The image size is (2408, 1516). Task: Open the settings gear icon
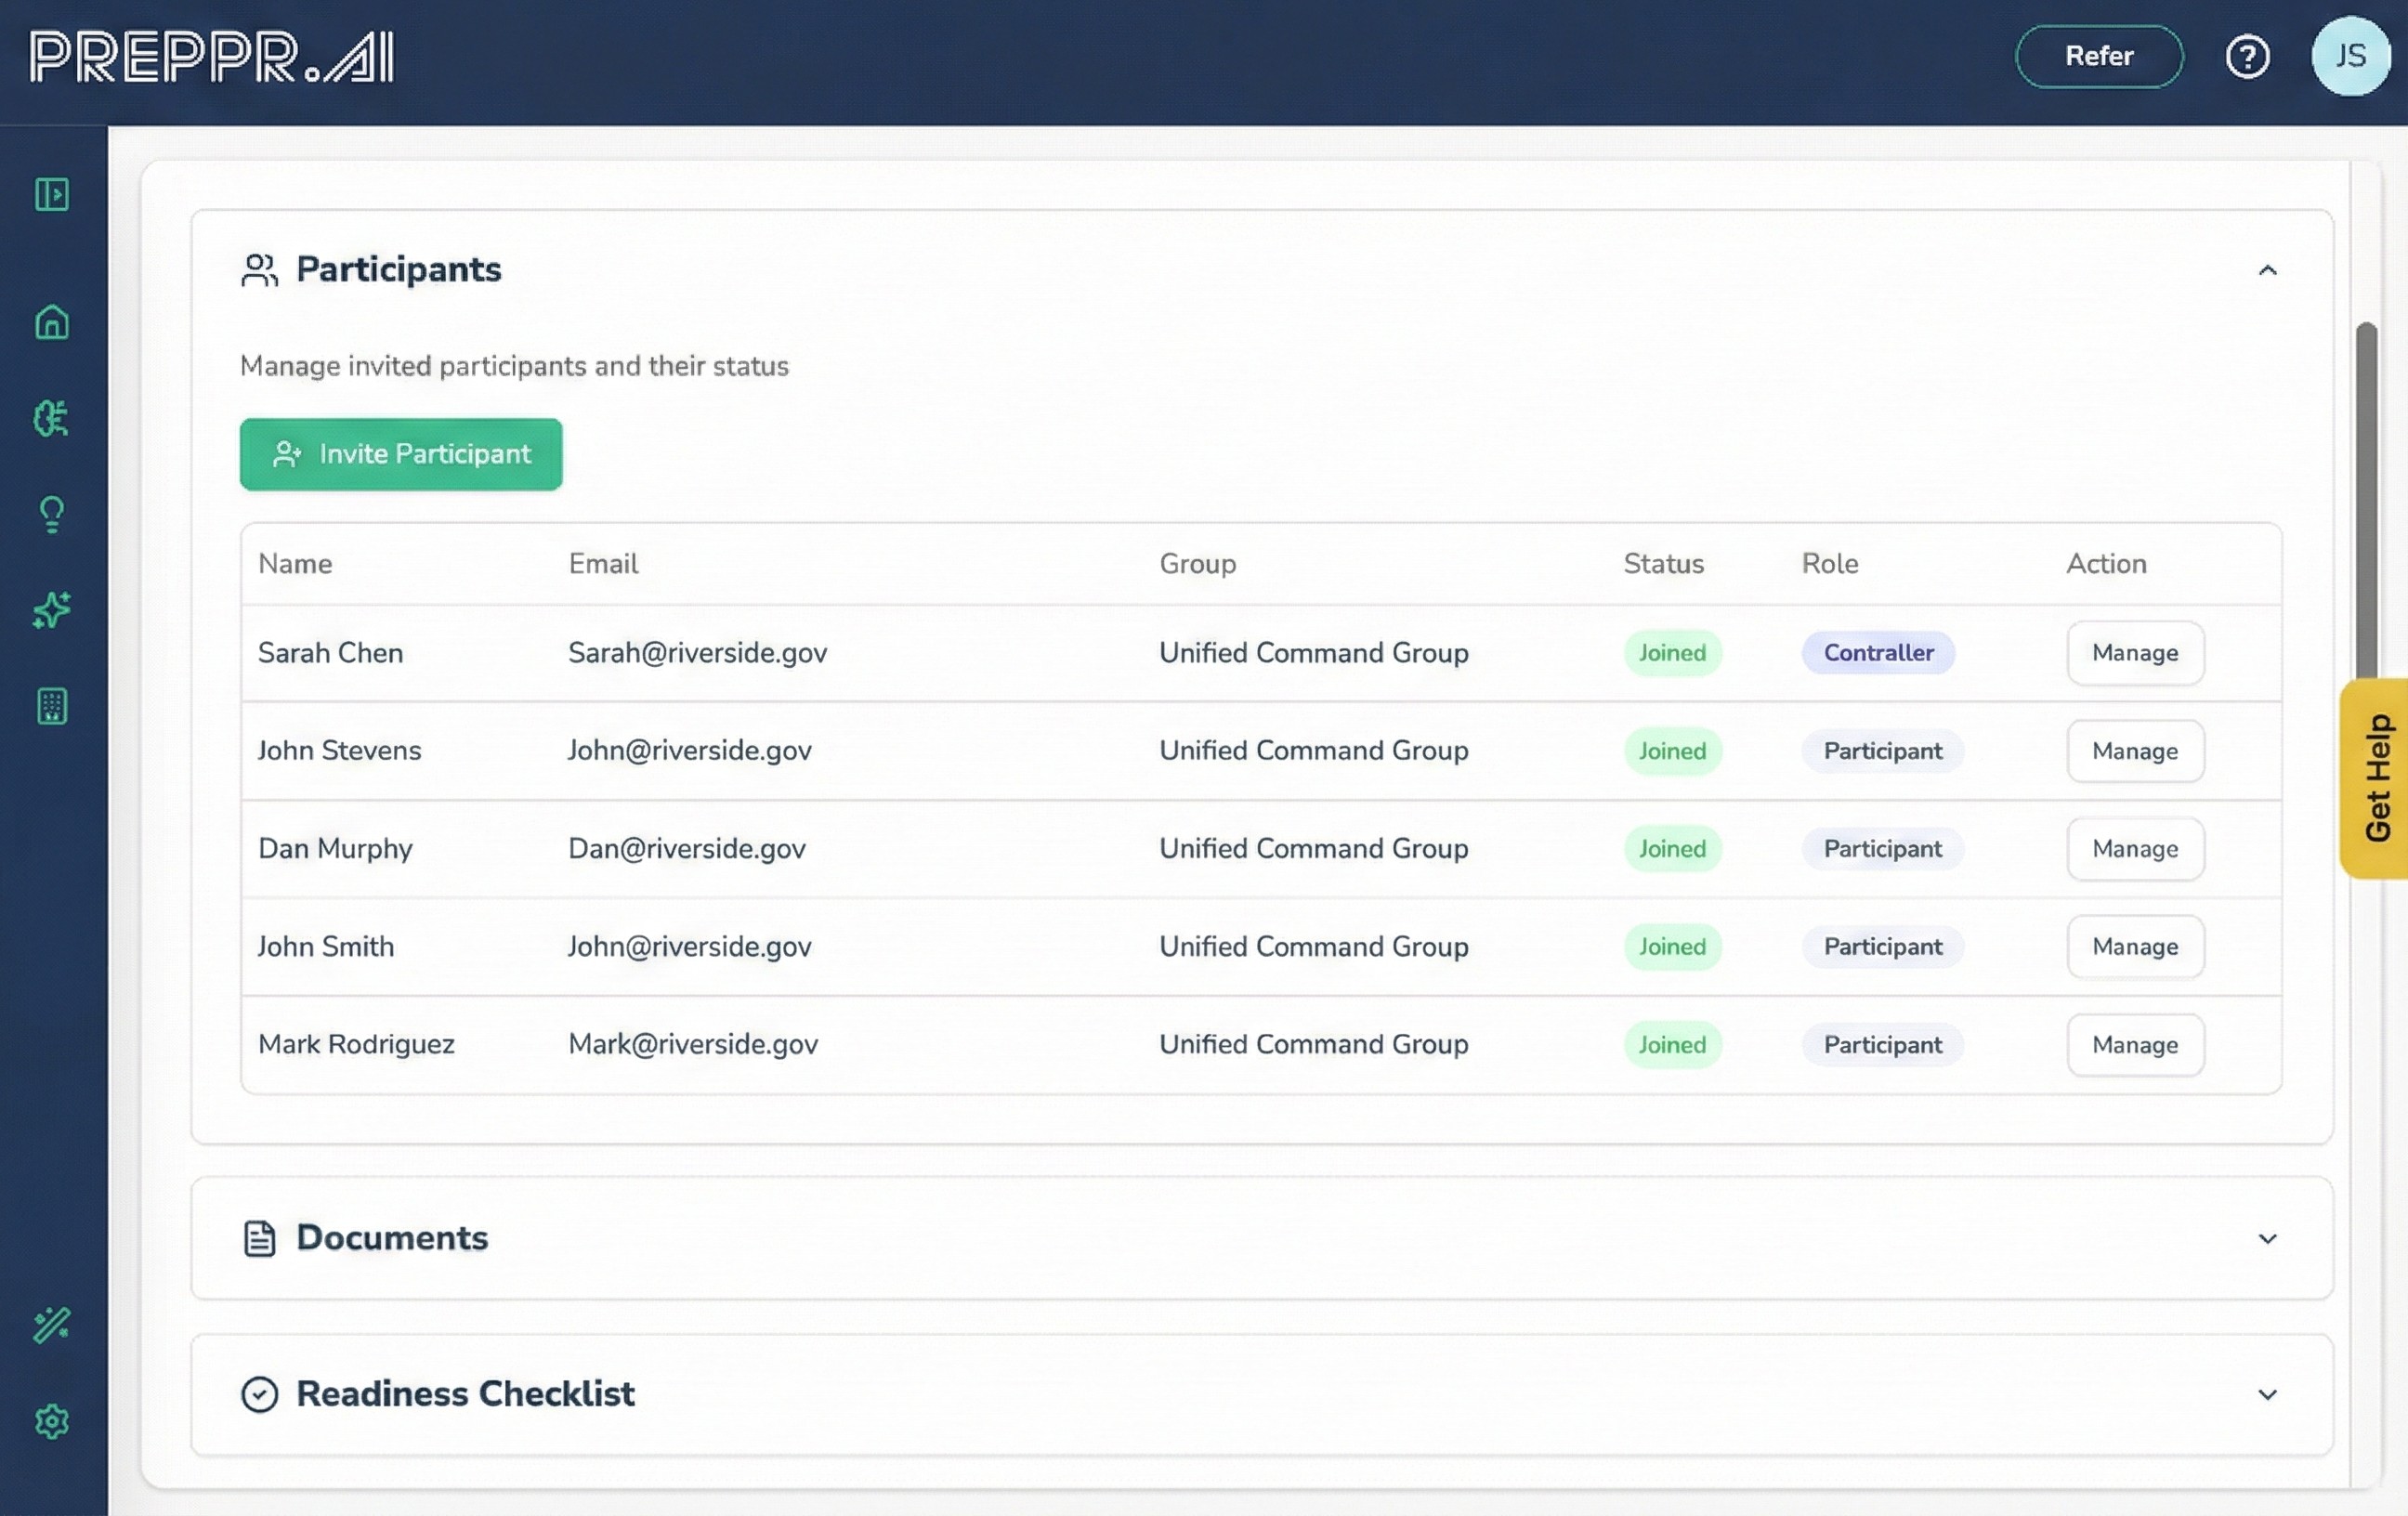tap(52, 1421)
